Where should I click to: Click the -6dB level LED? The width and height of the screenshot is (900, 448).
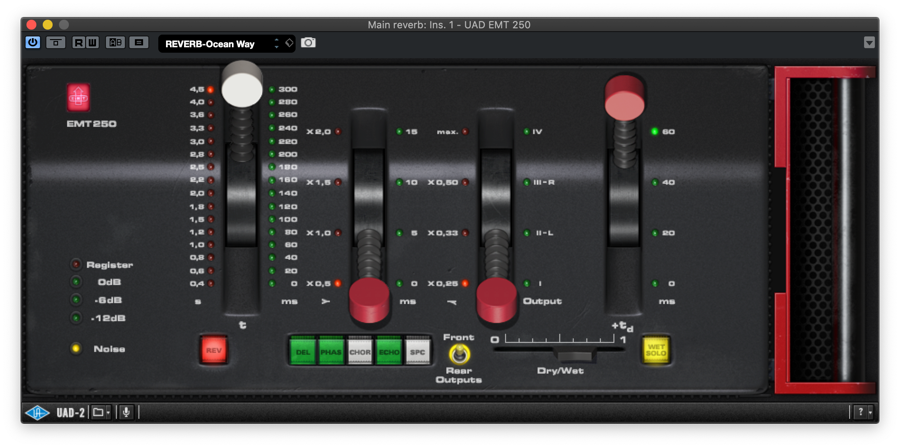click(x=76, y=299)
